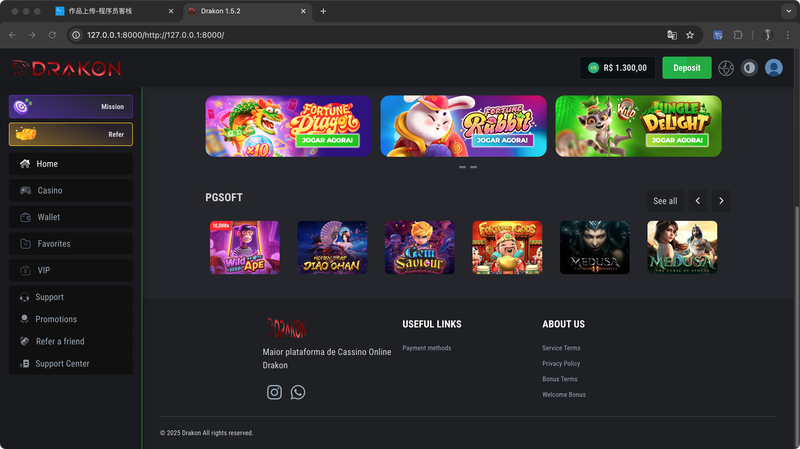Select the first carousel page indicator
Screen dimensions: 800x449
pos(462,167)
